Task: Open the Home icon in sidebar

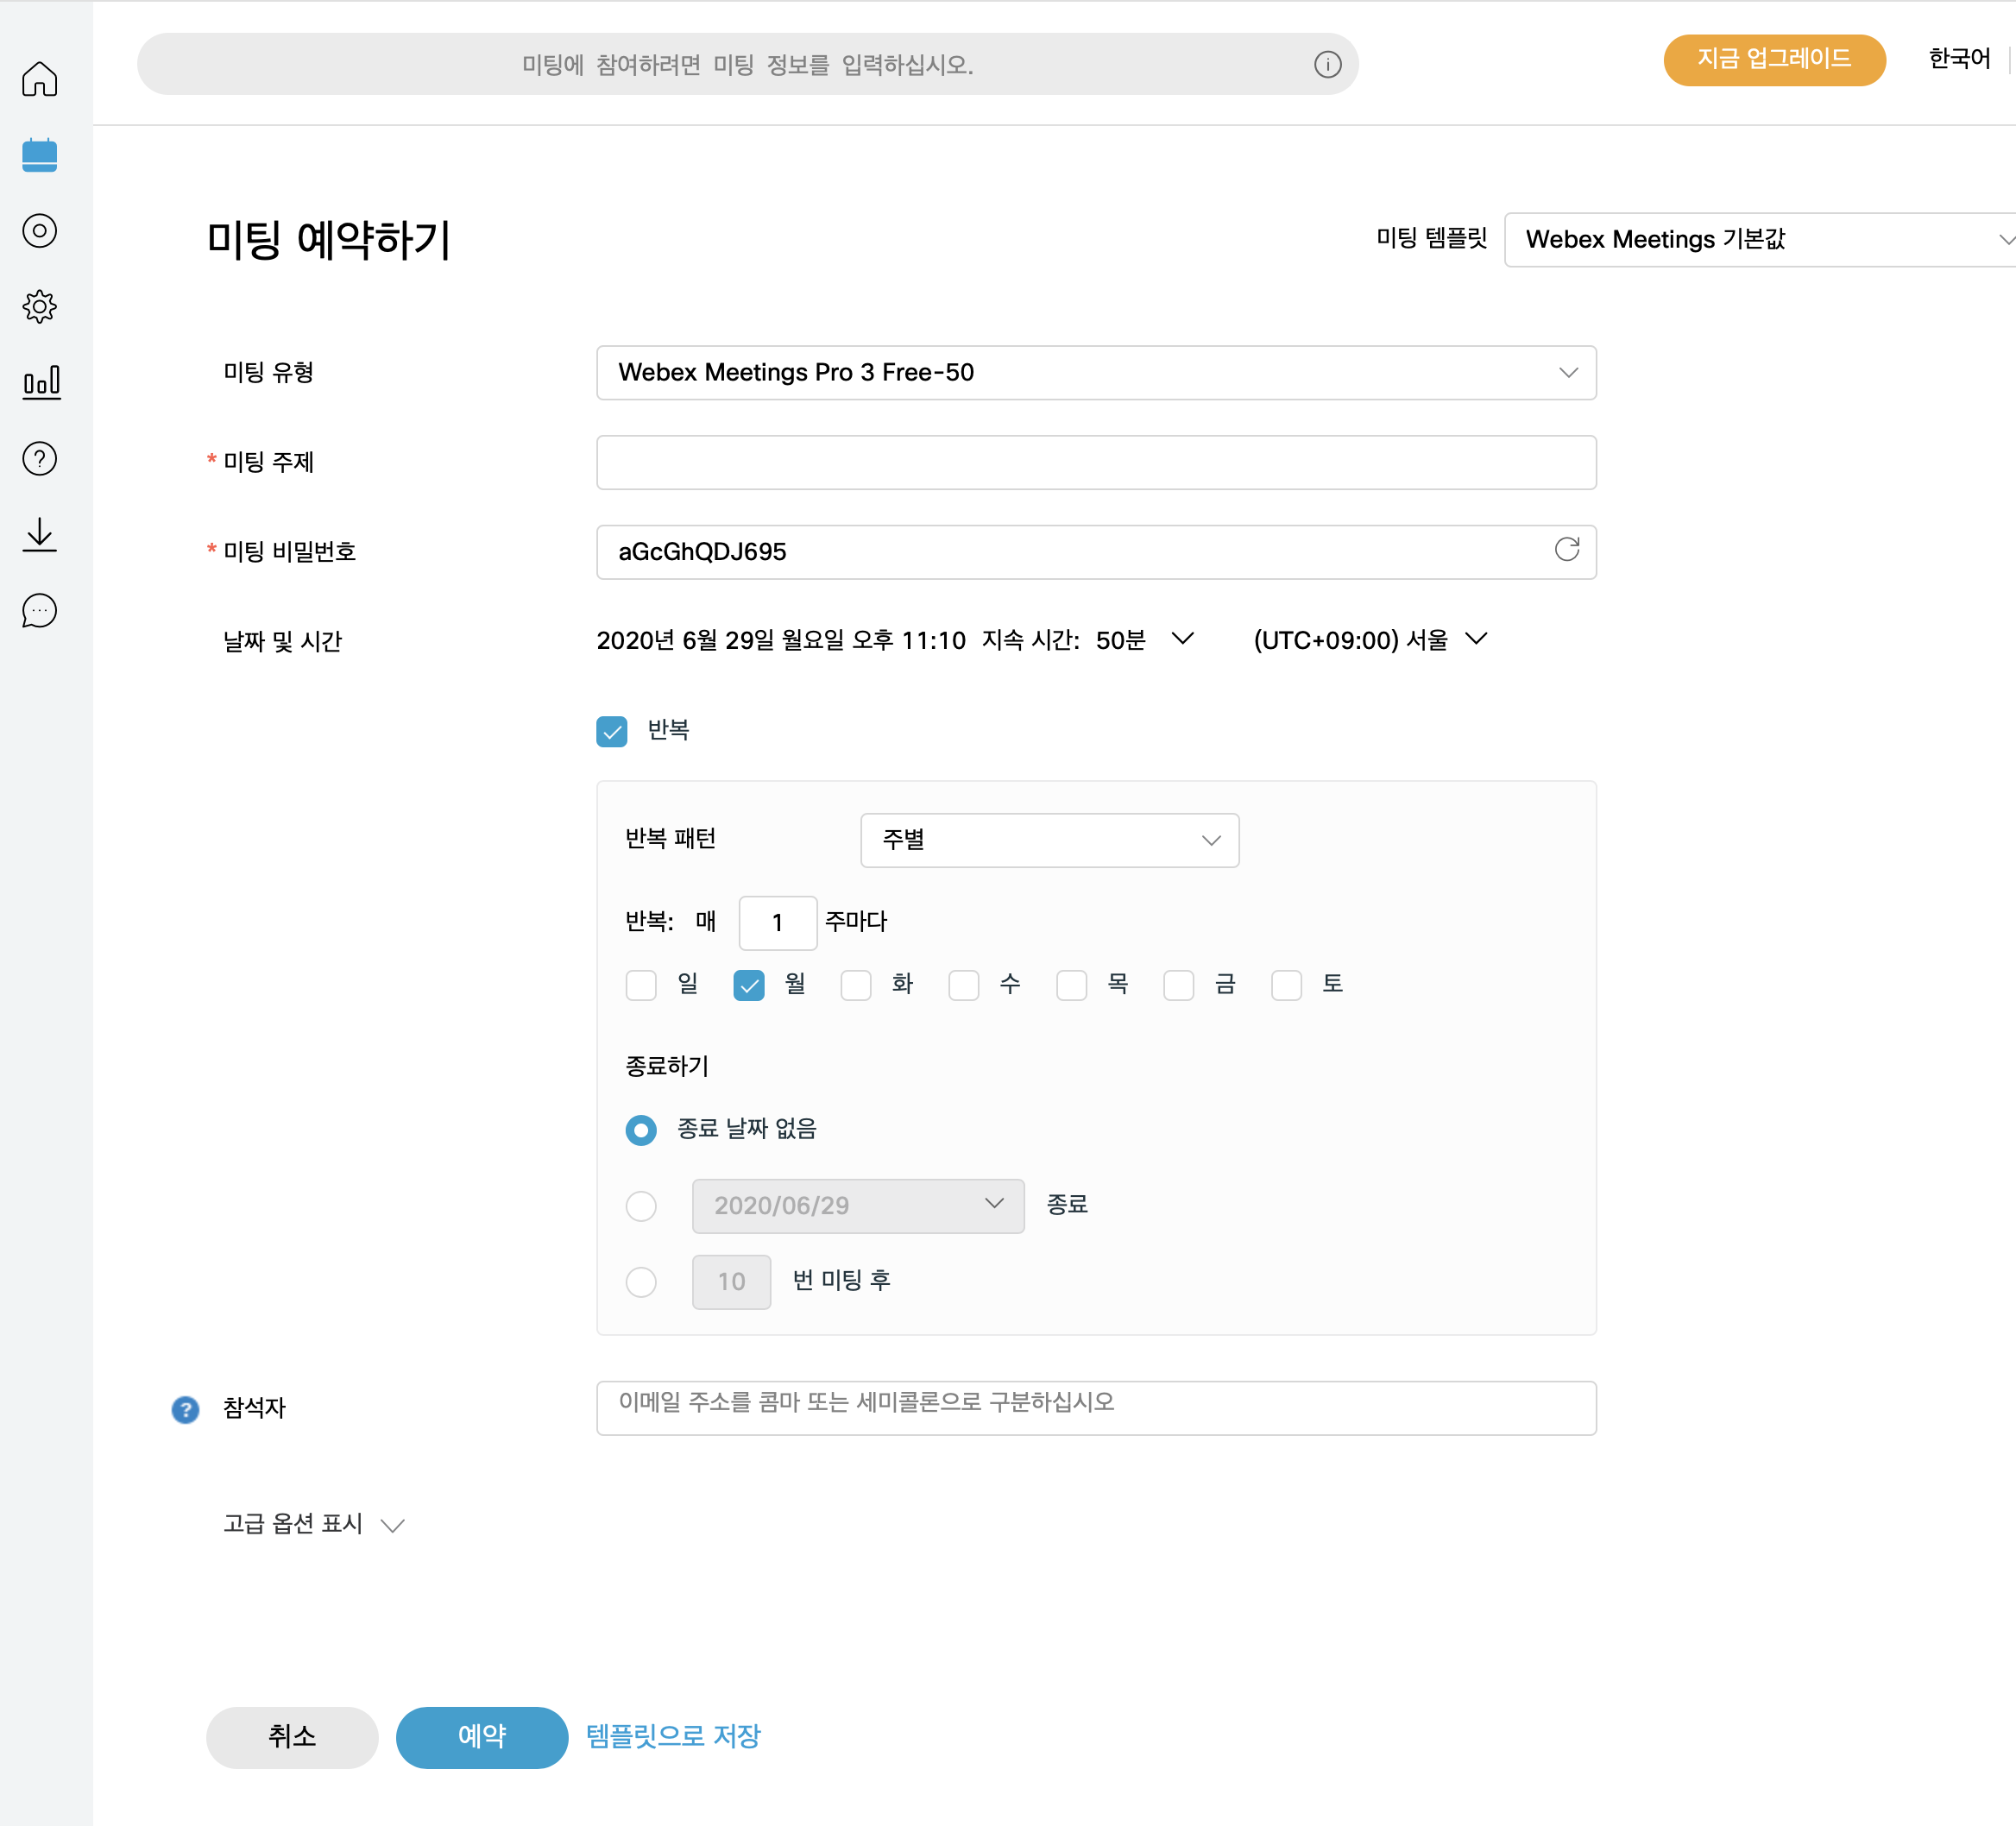Action: pyautogui.click(x=40, y=79)
